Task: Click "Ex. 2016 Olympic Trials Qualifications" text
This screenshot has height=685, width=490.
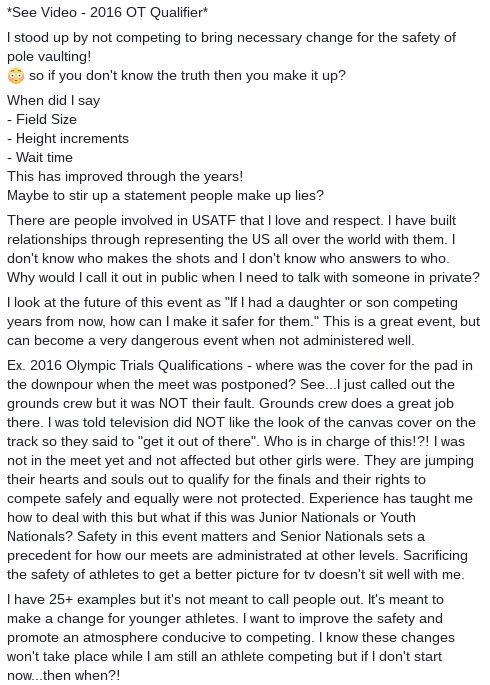Action: [x=125, y=366]
